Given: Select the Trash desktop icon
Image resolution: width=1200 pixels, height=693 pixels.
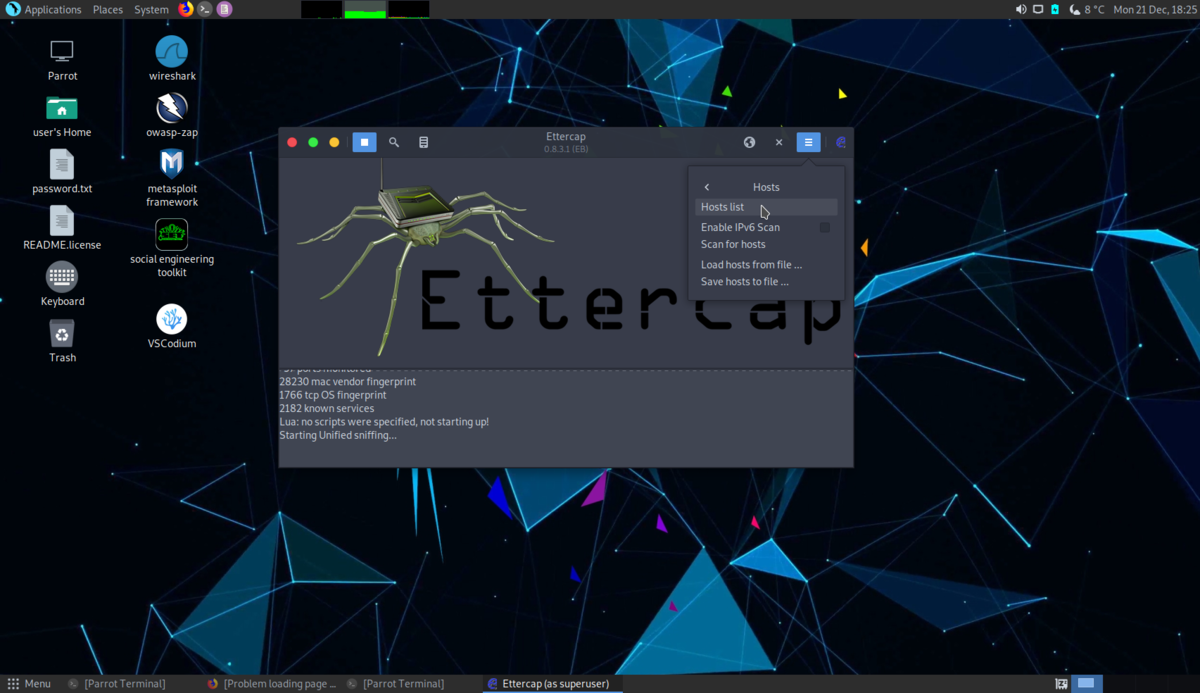Looking at the screenshot, I should tap(62, 341).
